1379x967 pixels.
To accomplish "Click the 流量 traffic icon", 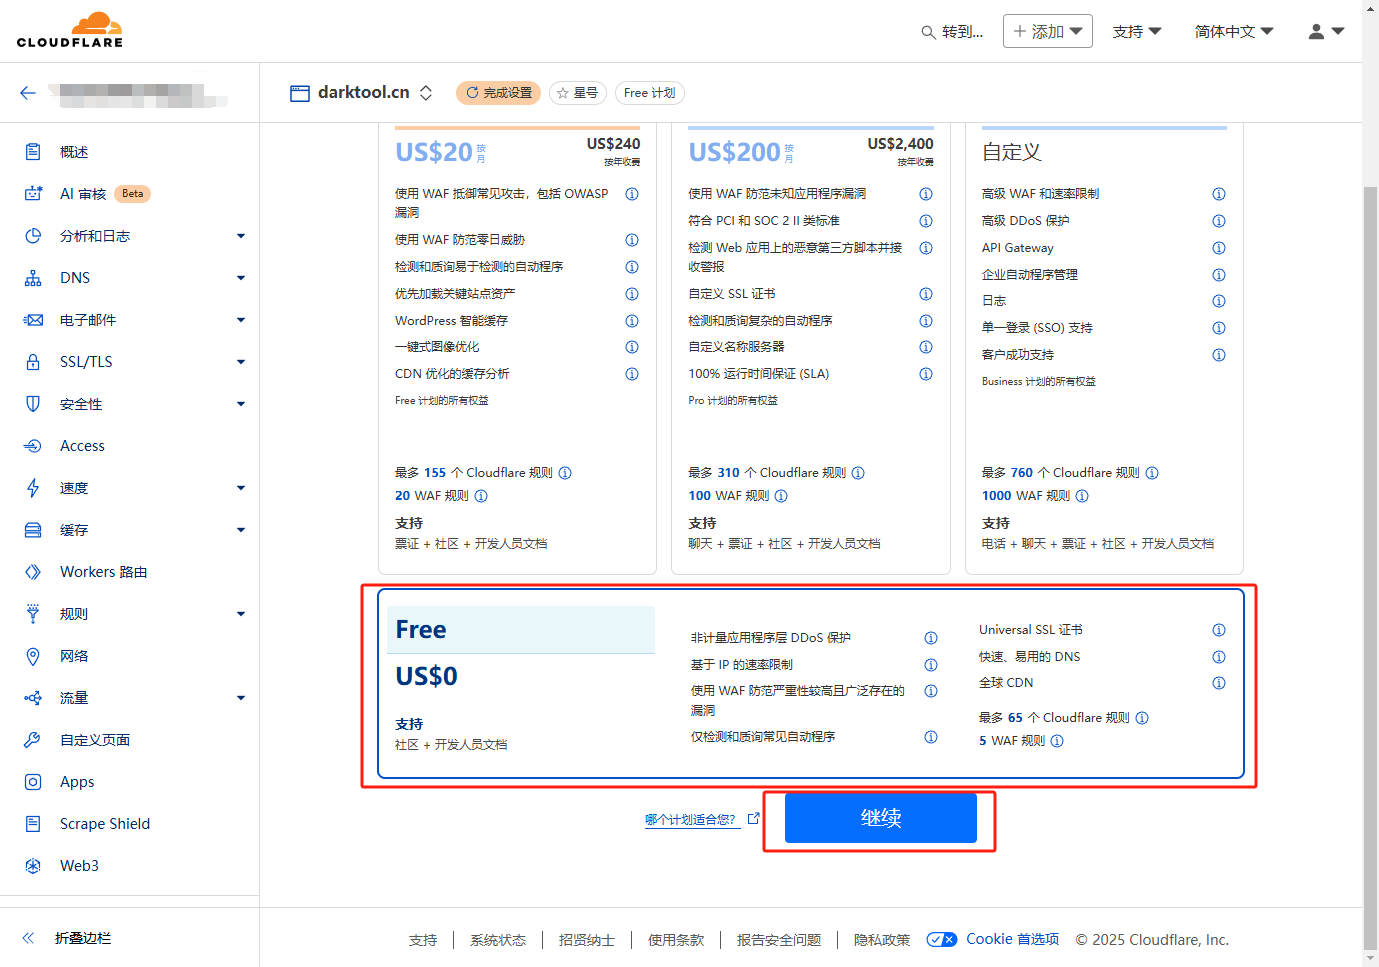I will tap(33, 698).
